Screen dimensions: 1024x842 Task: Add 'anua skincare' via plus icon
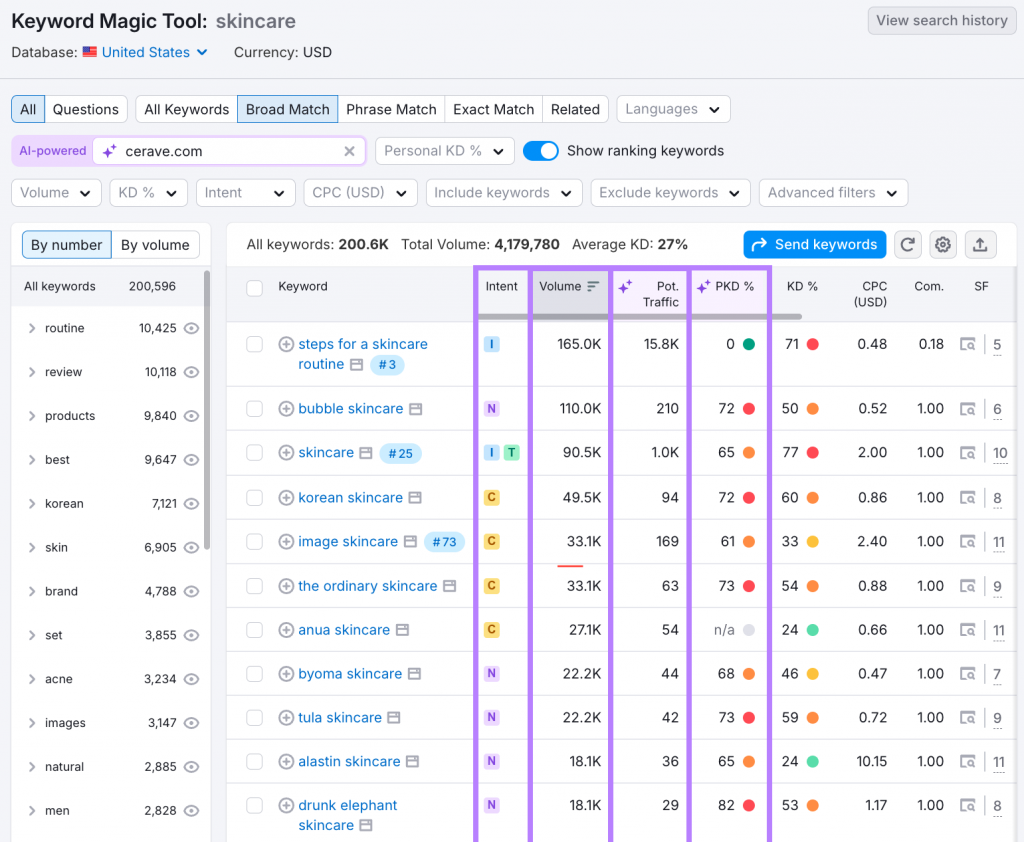286,630
